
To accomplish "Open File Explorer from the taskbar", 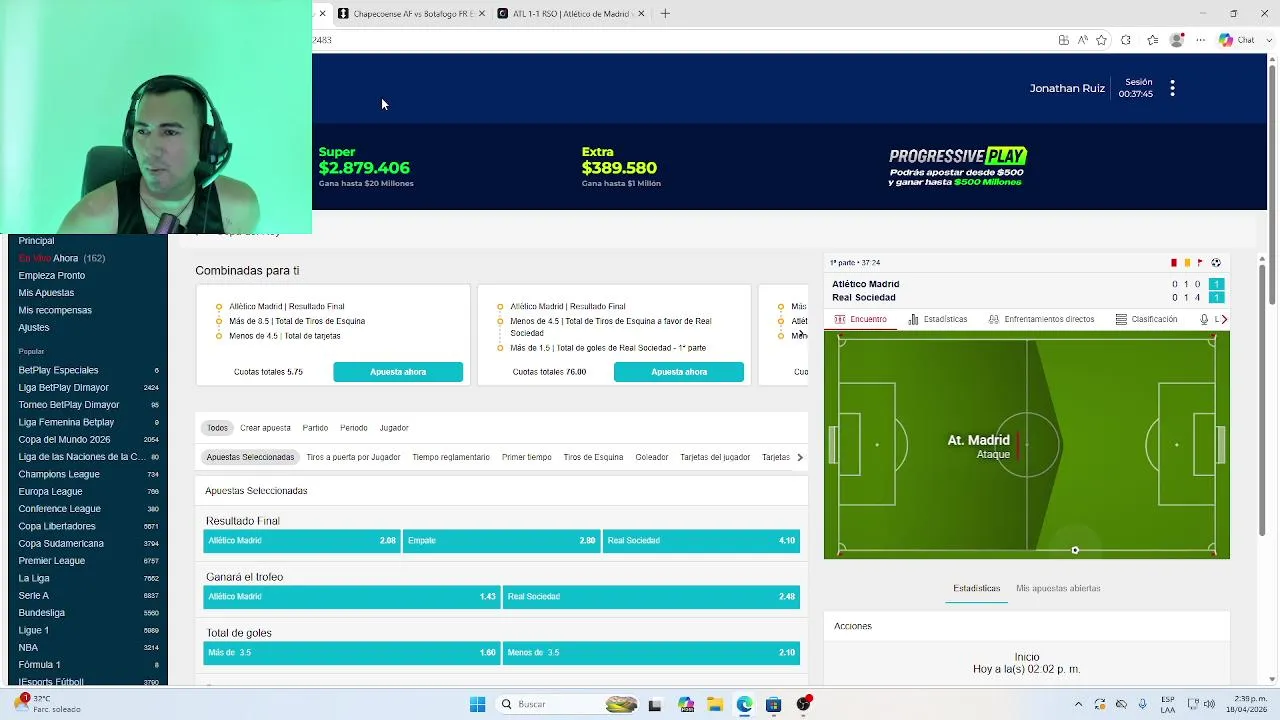I will (x=715, y=704).
